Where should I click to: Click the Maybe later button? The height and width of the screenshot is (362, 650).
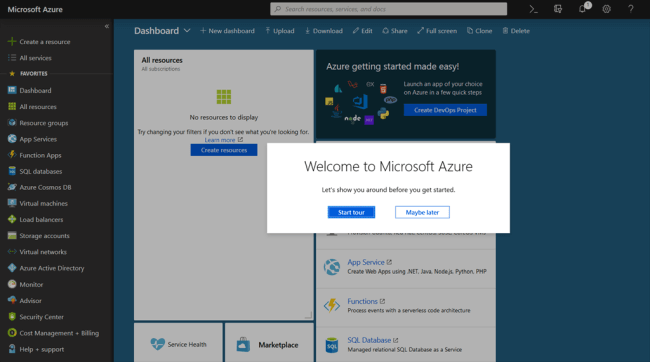[422, 212]
